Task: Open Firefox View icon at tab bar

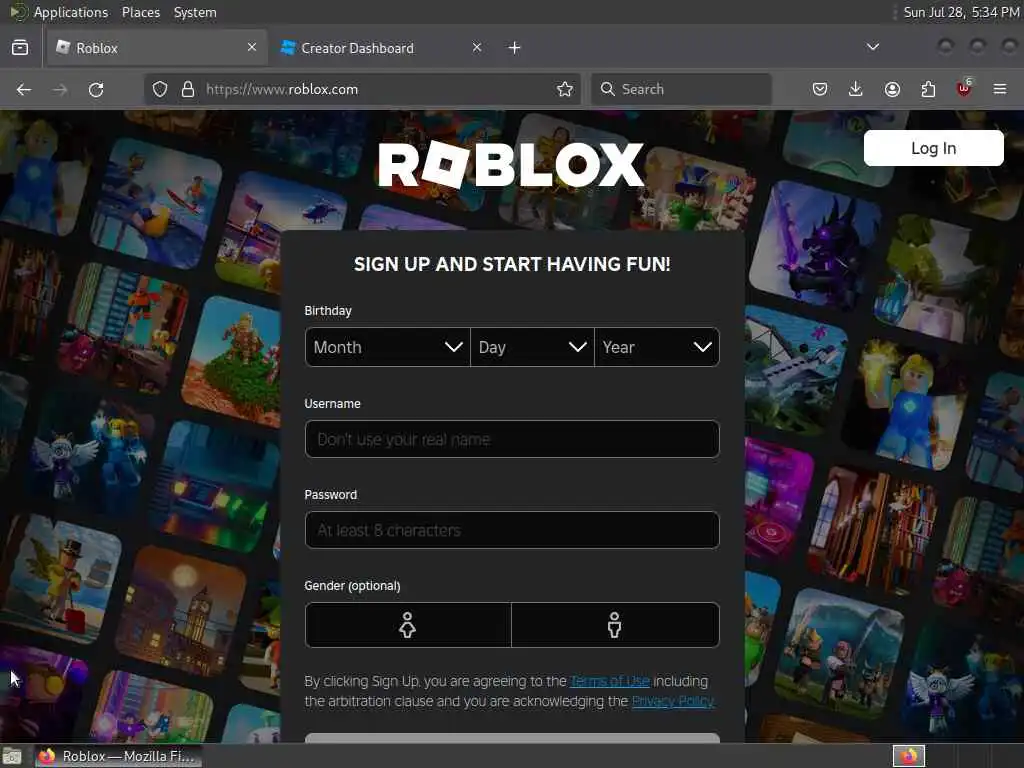Action: tap(20, 48)
